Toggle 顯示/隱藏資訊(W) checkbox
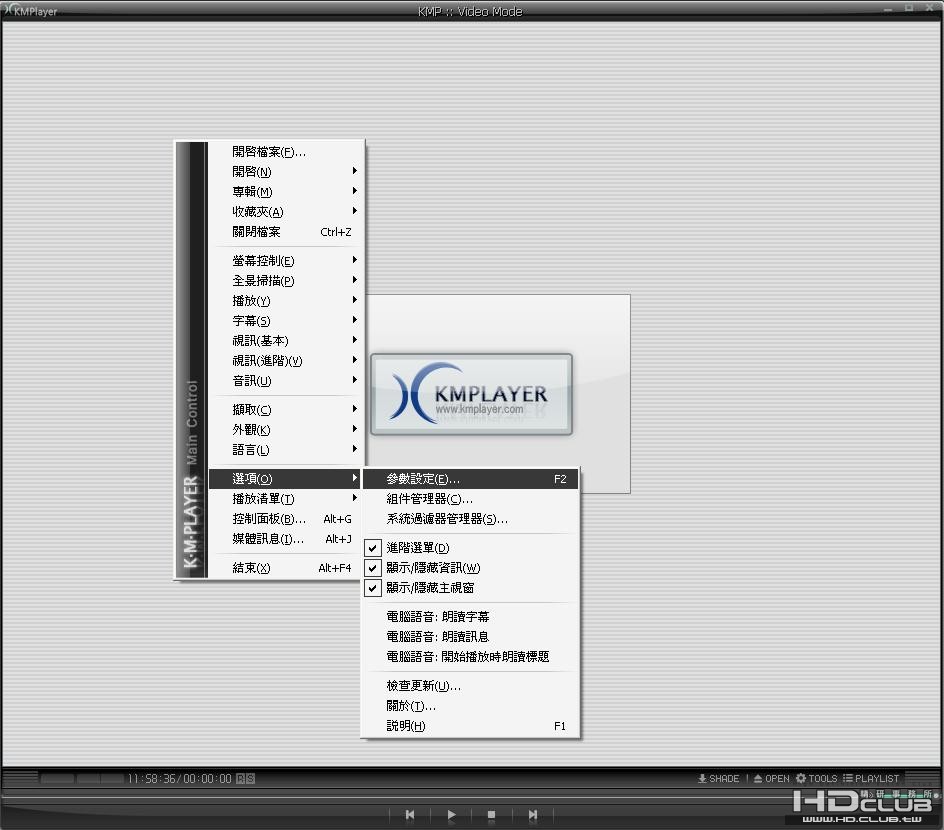The height and width of the screenshot is (830, 944). click(373, 568)
